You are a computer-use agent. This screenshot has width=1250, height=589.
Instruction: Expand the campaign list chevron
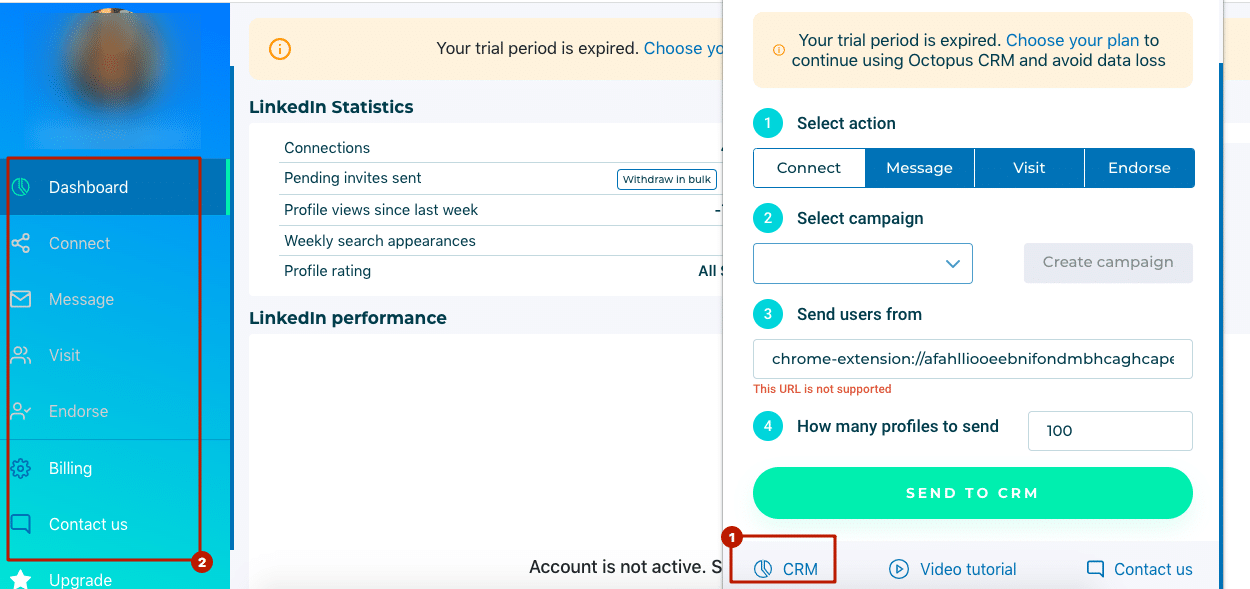coord(952,263)
